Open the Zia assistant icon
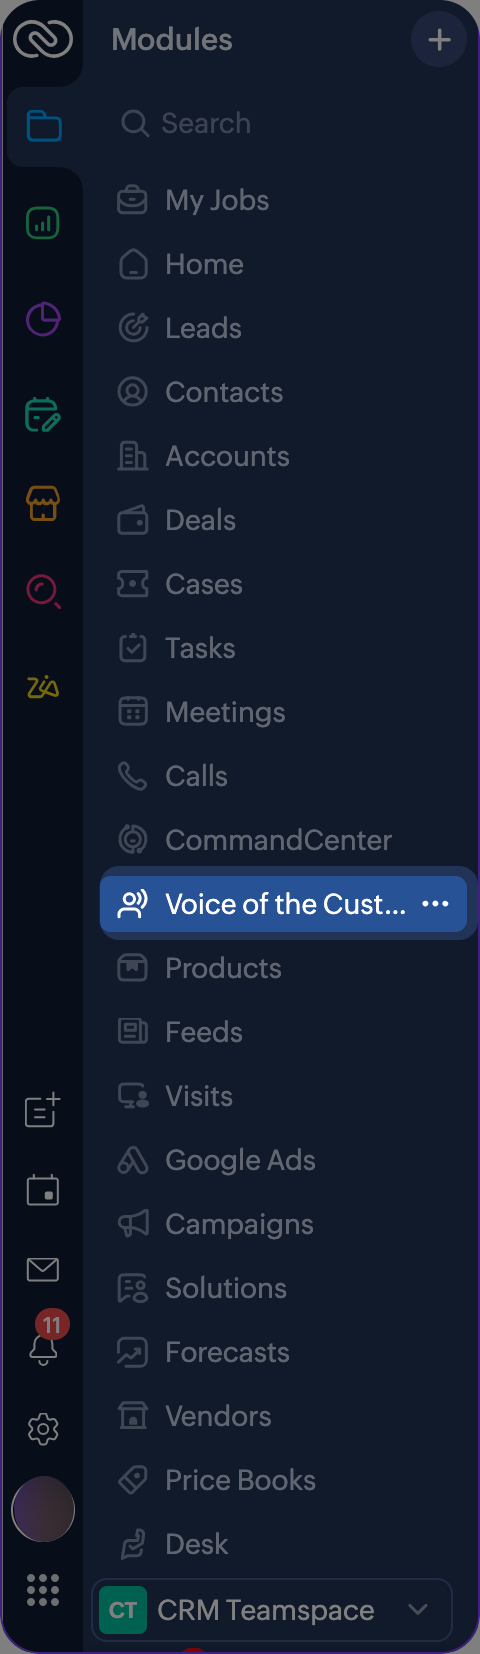The width and height of the screenshot is (480, 1654). 43,687
